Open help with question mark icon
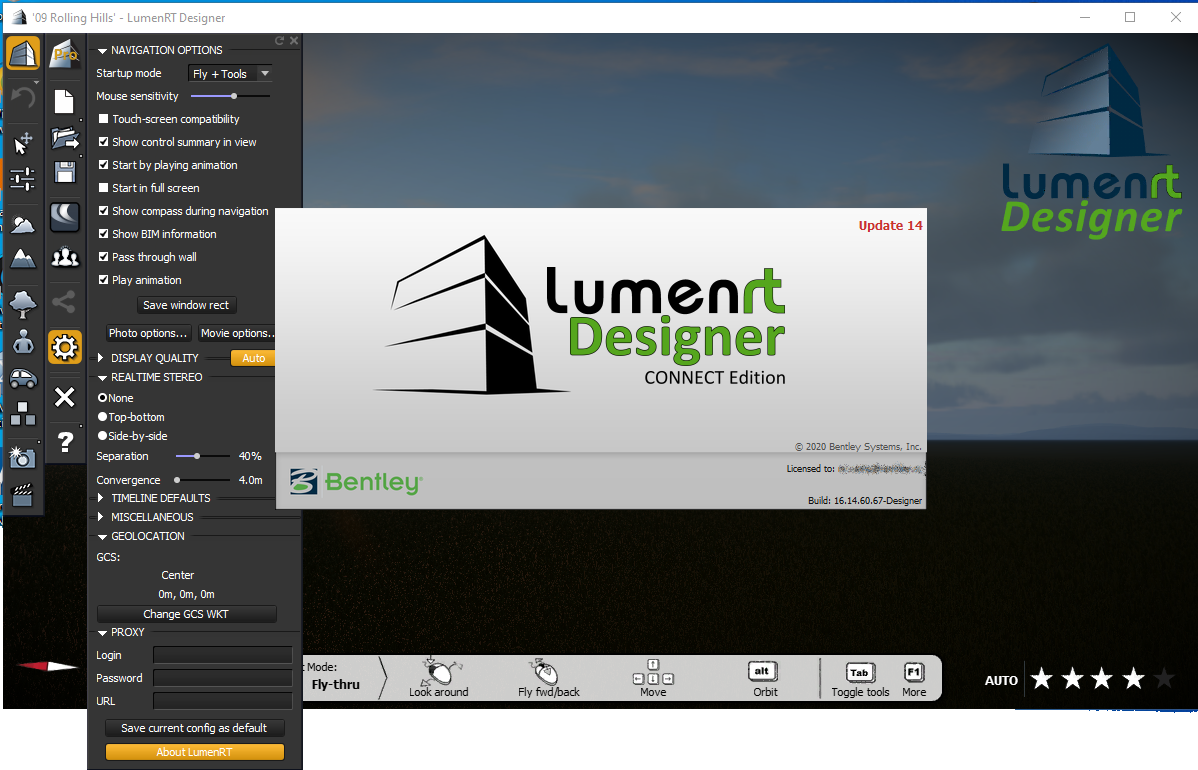 pos(65,442)
